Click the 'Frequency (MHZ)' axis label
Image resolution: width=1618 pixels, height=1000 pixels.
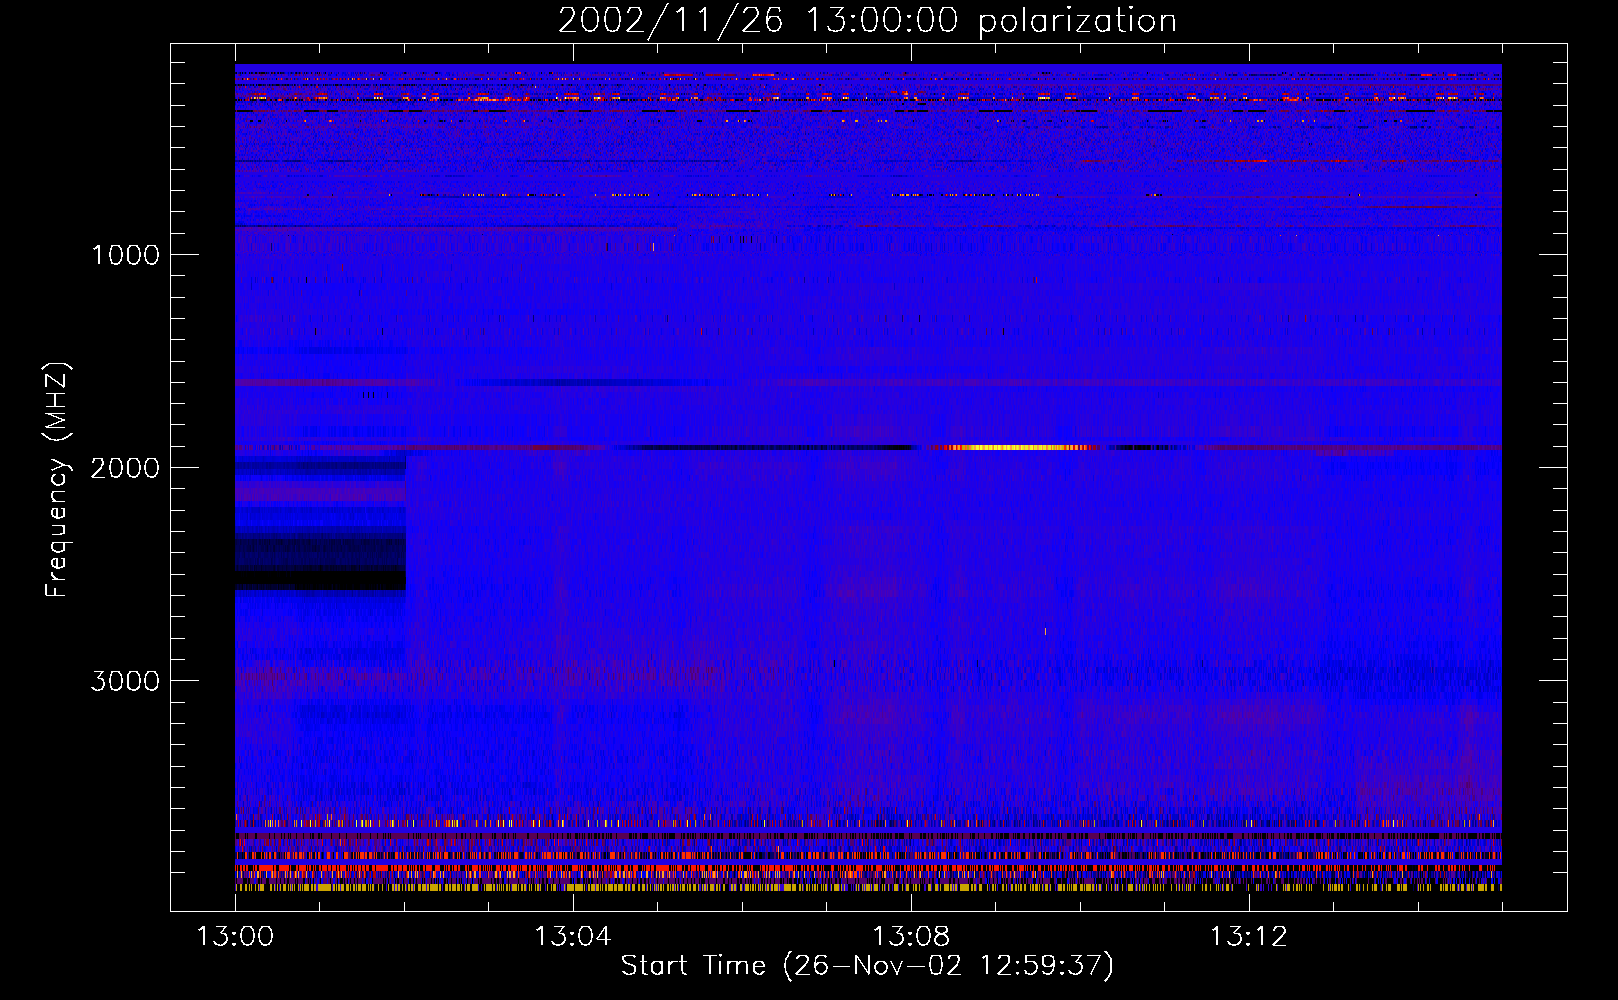pos(58,480)
